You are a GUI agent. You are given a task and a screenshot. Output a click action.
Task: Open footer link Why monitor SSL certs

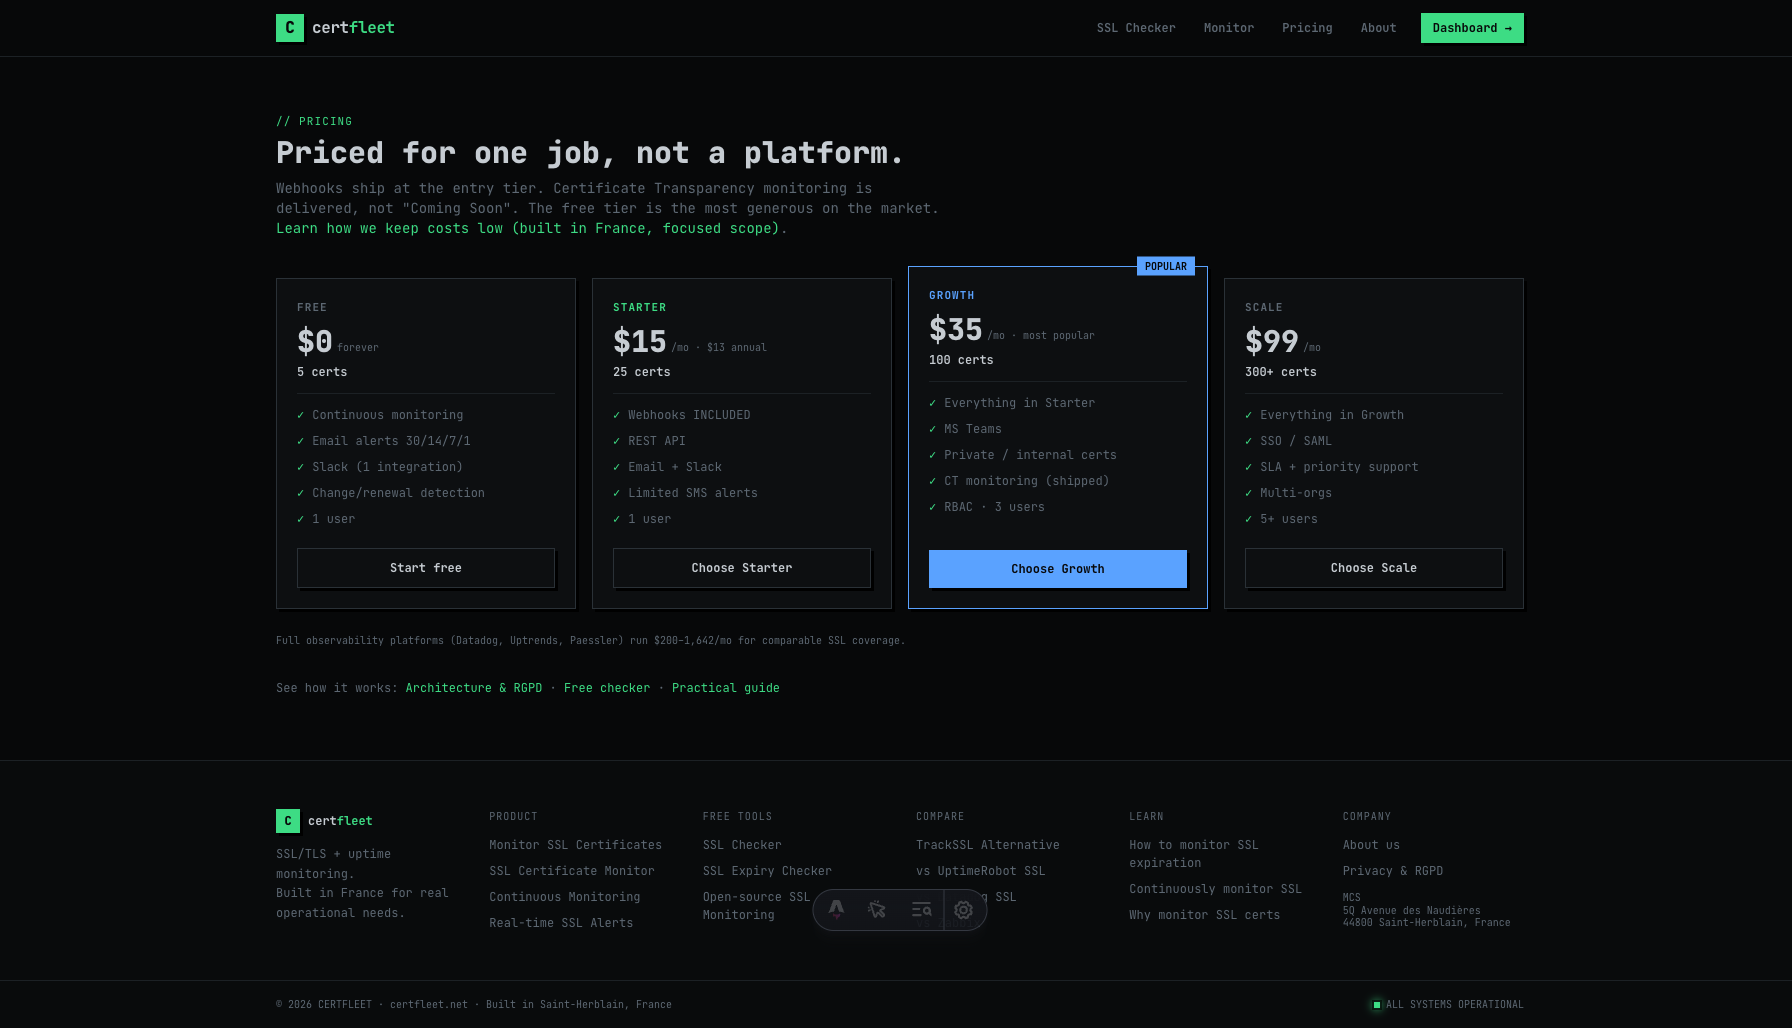click(1204, 915)
